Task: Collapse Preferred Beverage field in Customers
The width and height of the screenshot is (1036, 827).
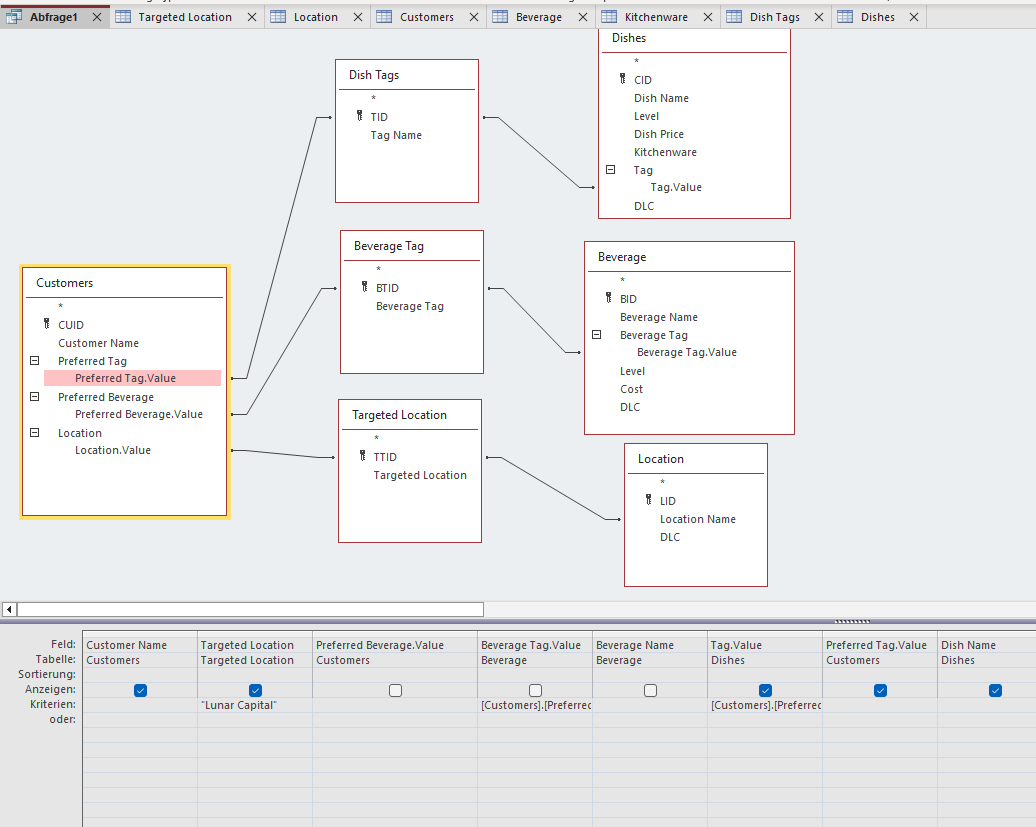Action: [34, 396]
